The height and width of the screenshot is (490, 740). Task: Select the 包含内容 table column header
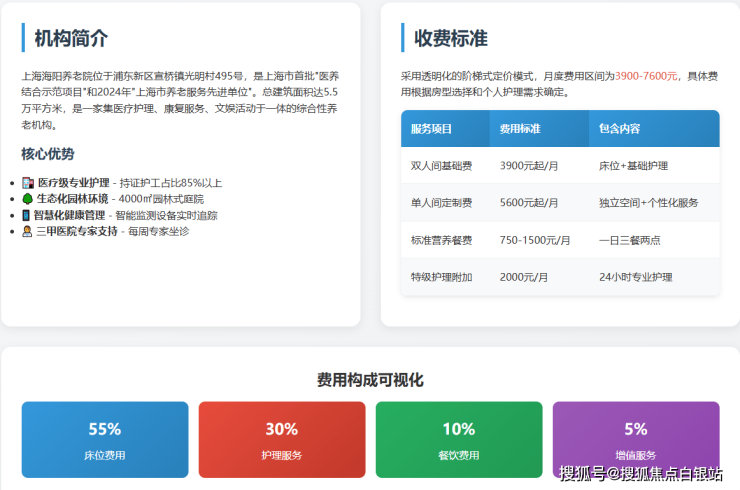pyautogui.click(x=619, y=129)
